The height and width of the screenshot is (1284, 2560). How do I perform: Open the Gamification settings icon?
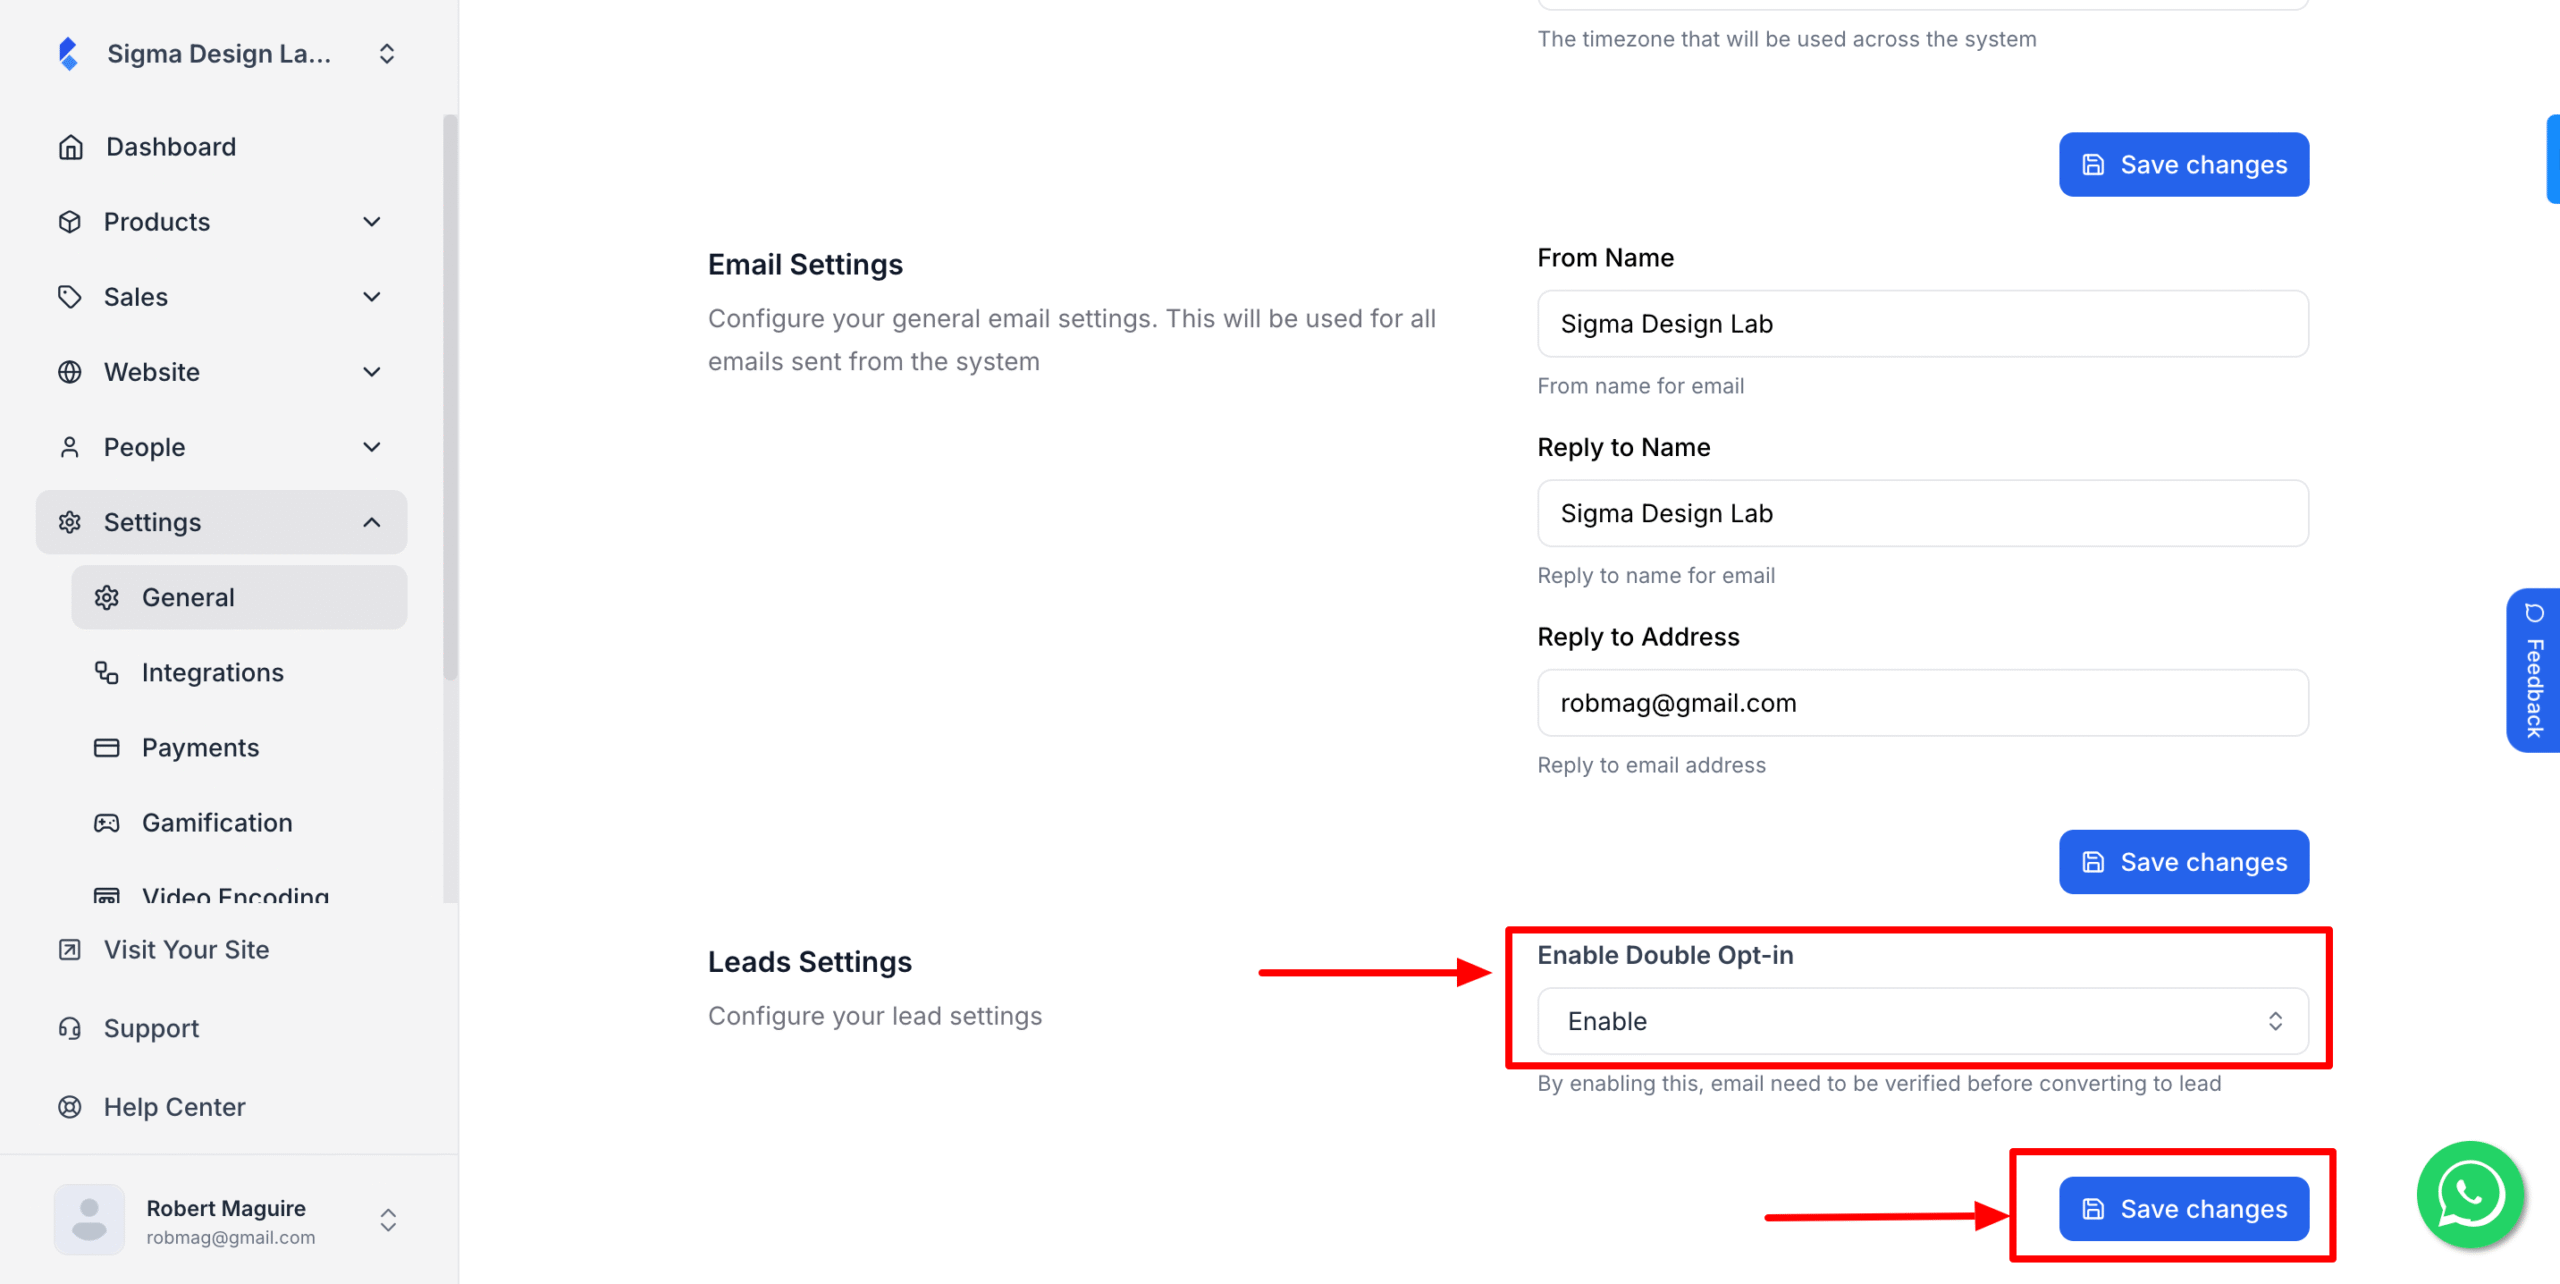tap(107, 822)
